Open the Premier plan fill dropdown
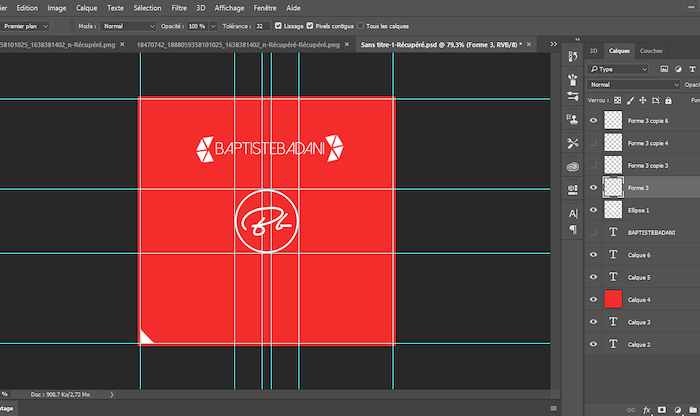 click(25, 26)
